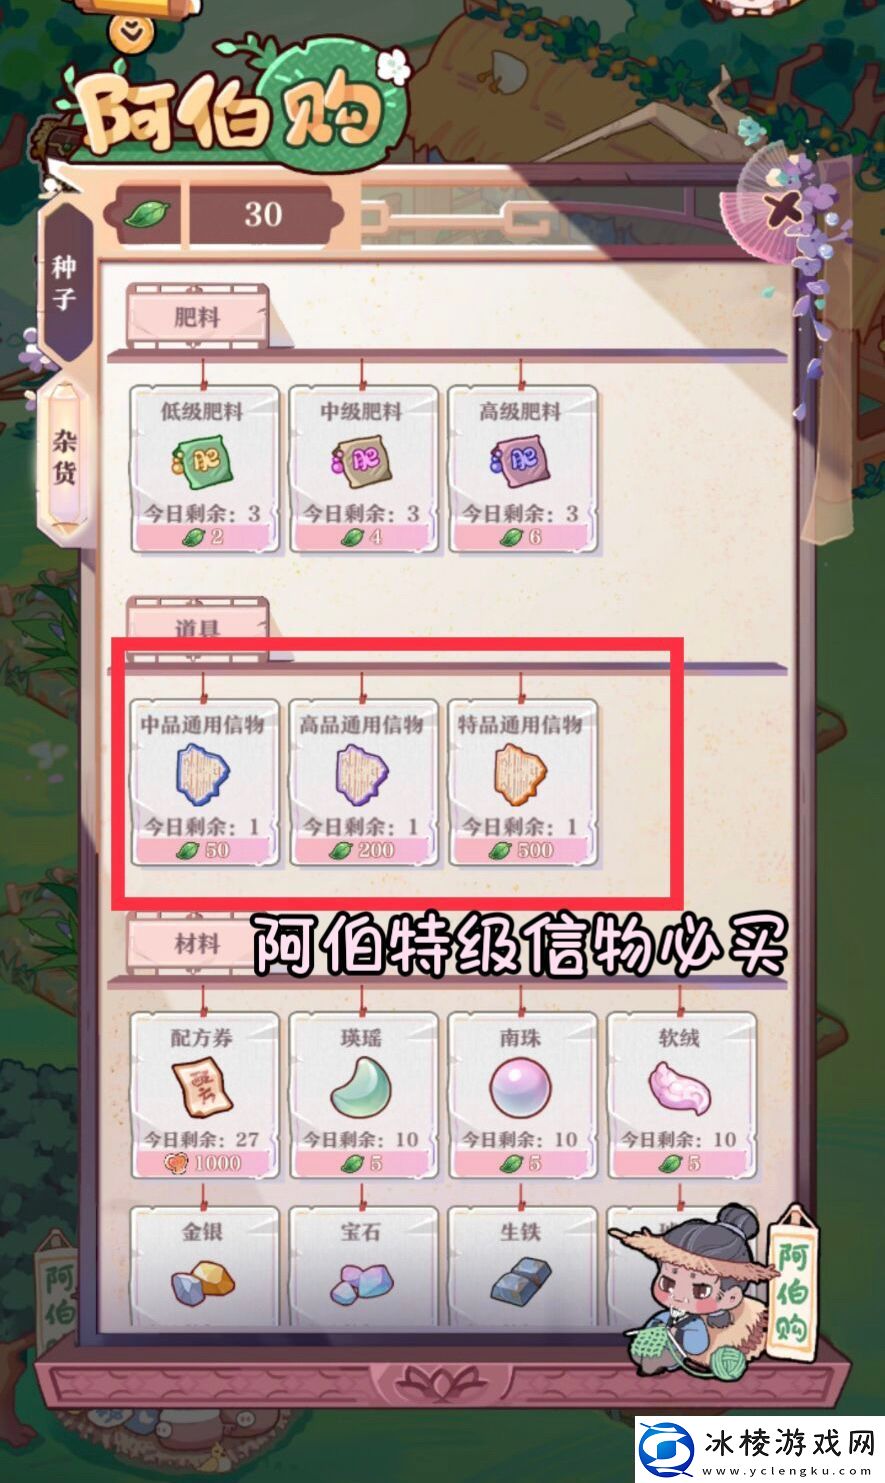Choose the 软绒 material item
Screen dimensions: 885x1483
(x=681, y=1095)
